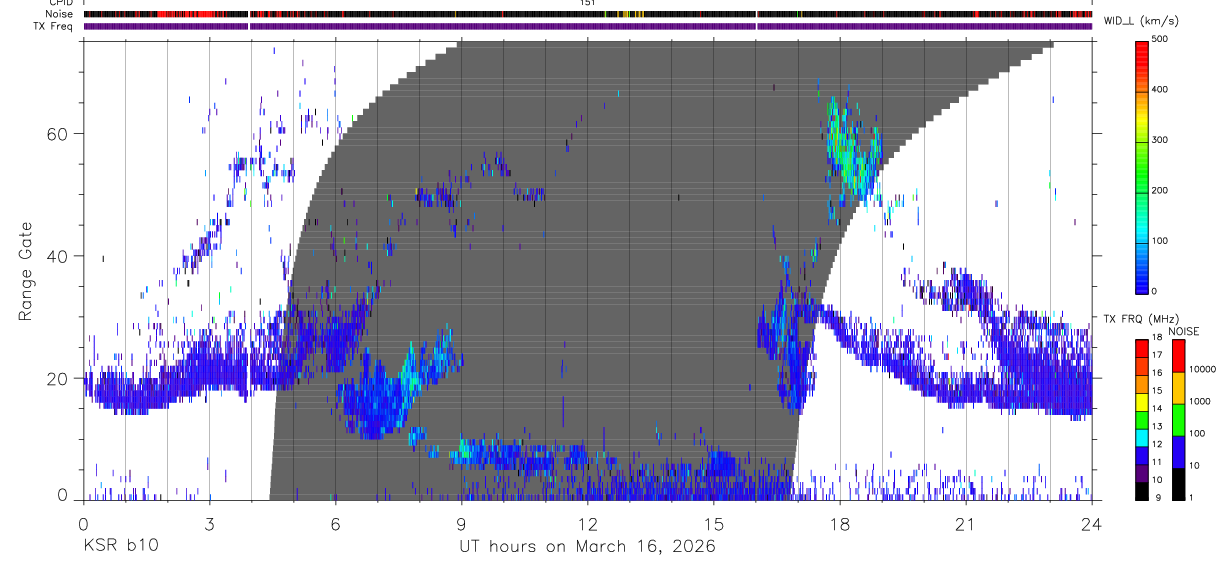Image resolution: width=1228 pixels, height=567 pixels.
Task: Click the 9 label on the TX FRQ legend
Action: click(x=1159, y=497)
